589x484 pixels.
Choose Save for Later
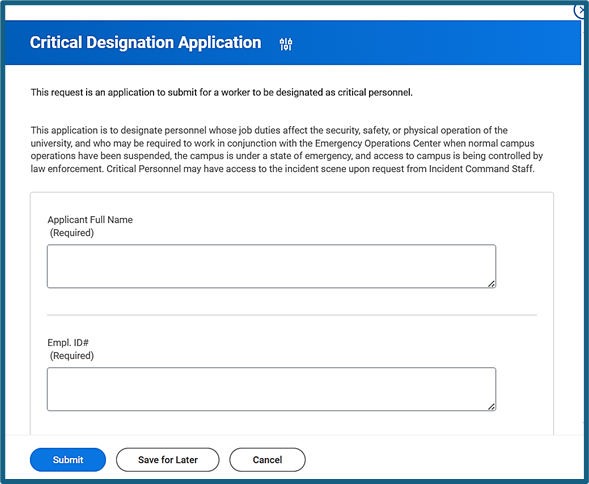point(168,460)
